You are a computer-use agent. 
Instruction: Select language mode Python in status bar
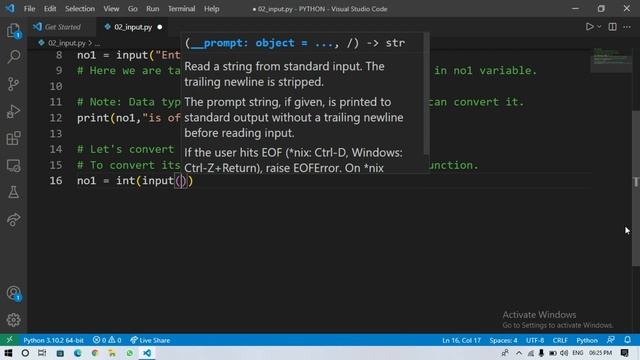(587, 340)
